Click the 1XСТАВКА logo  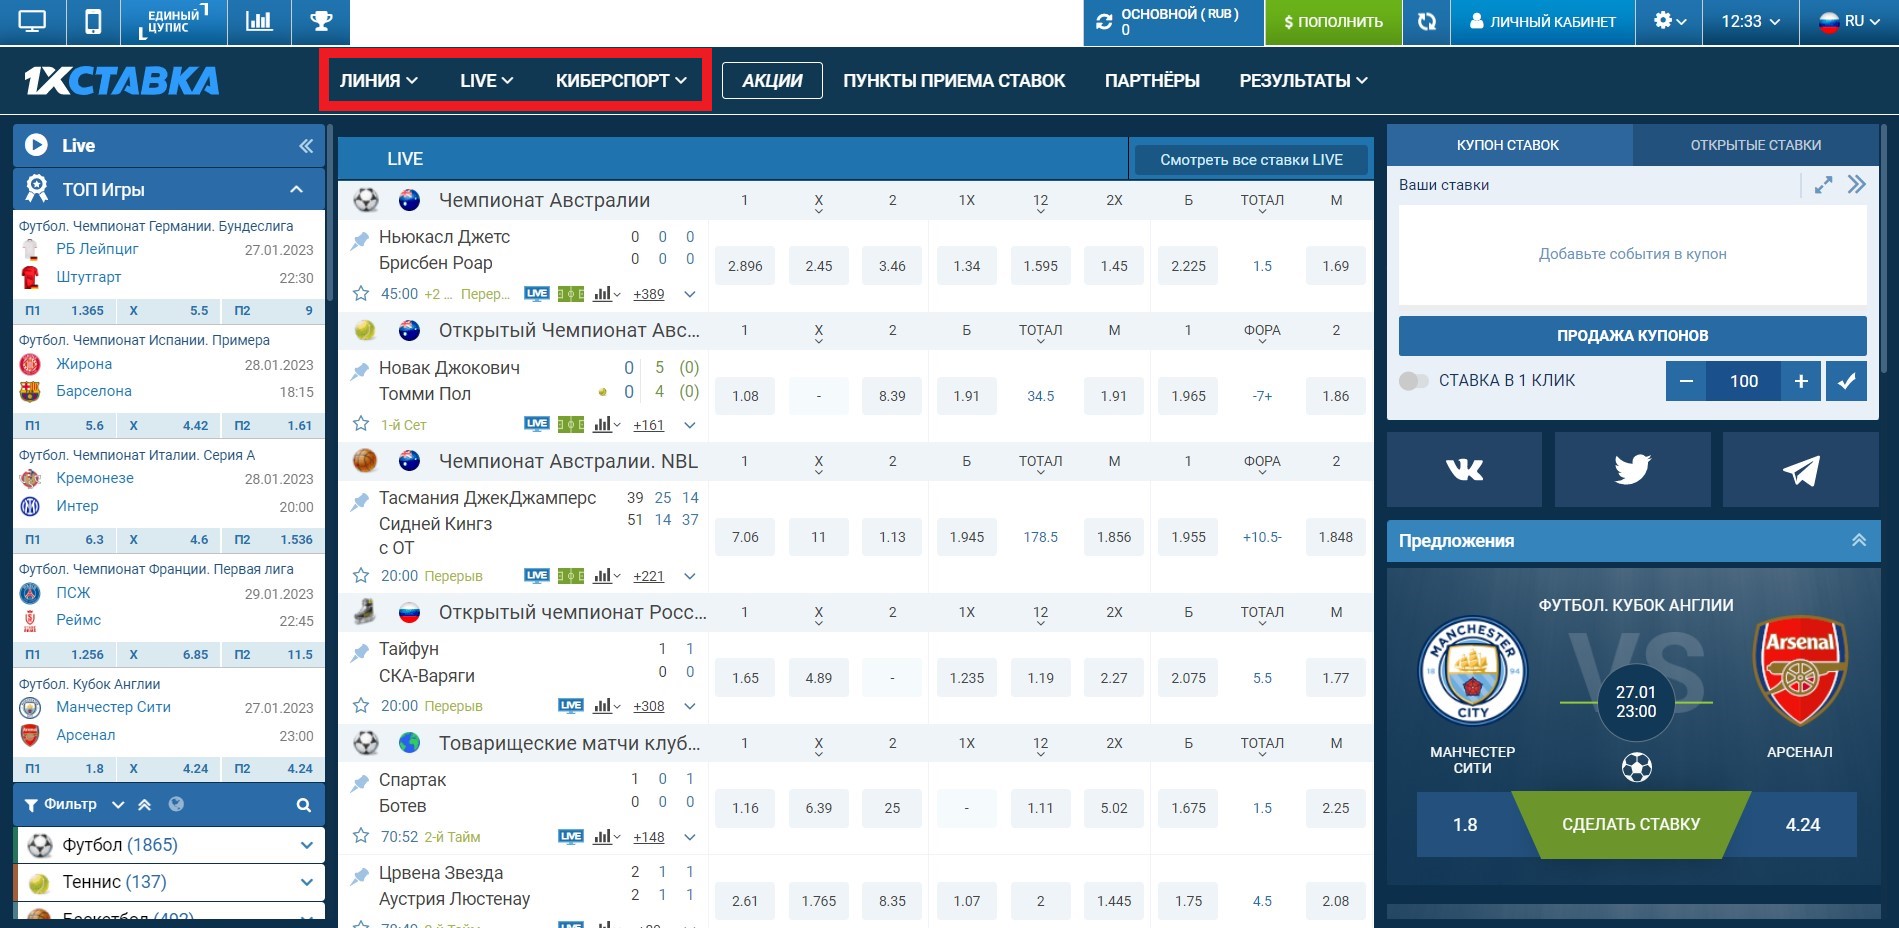pyautogui.click(x=121, y=81)
